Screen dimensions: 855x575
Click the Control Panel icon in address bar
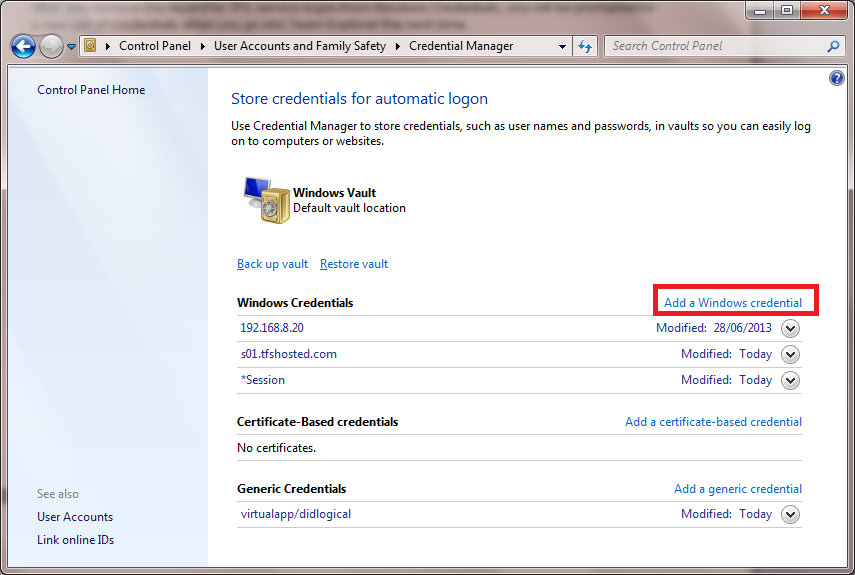(x=90, y=46)
